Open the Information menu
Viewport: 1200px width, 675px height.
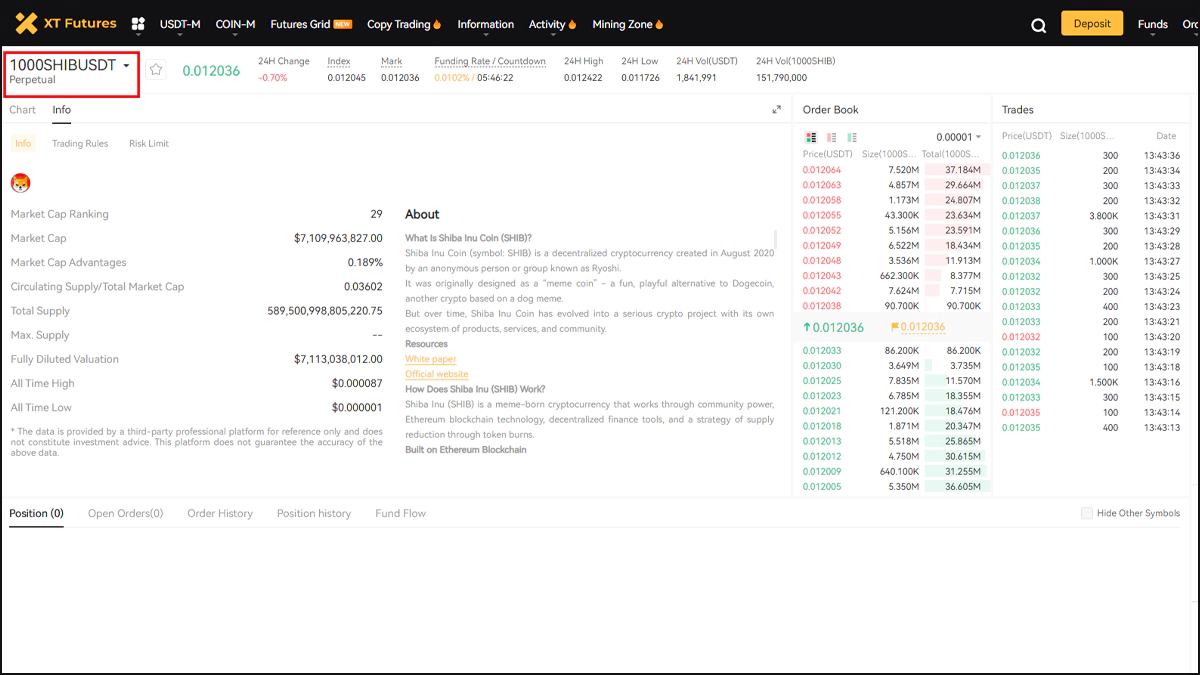(x=486, y=24)
